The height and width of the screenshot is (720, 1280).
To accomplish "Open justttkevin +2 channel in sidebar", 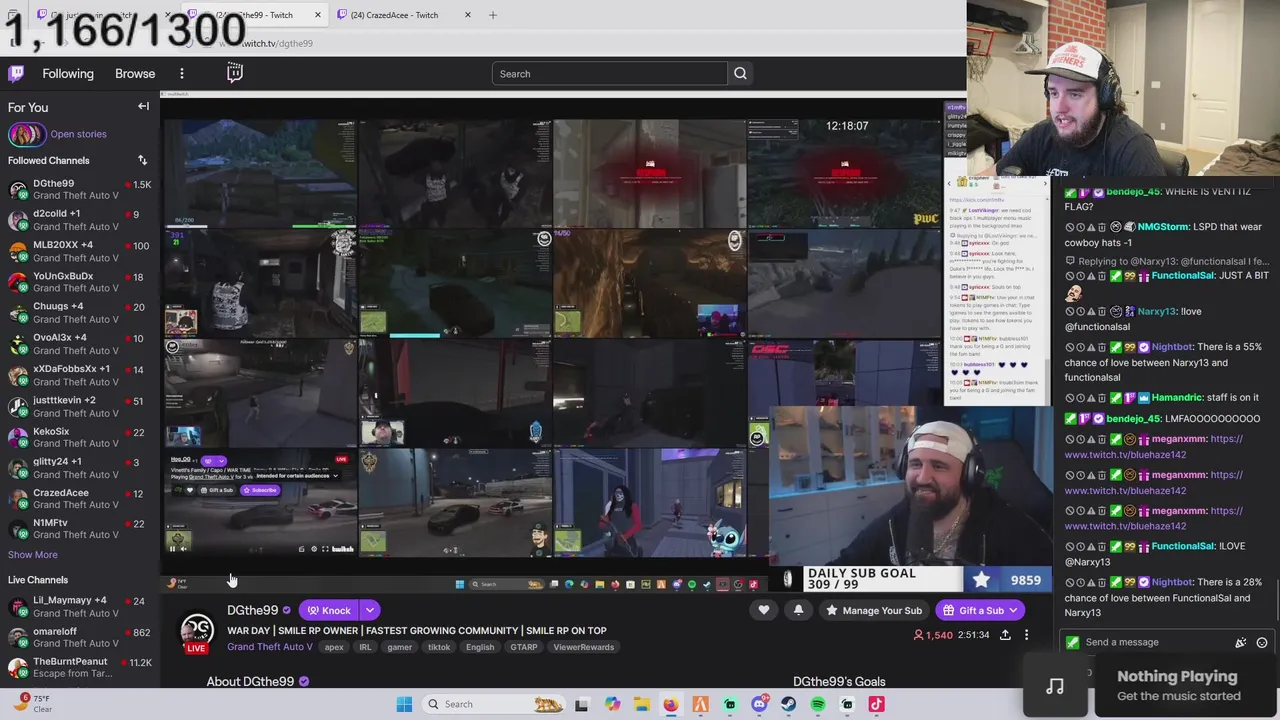I will point(80,406).
